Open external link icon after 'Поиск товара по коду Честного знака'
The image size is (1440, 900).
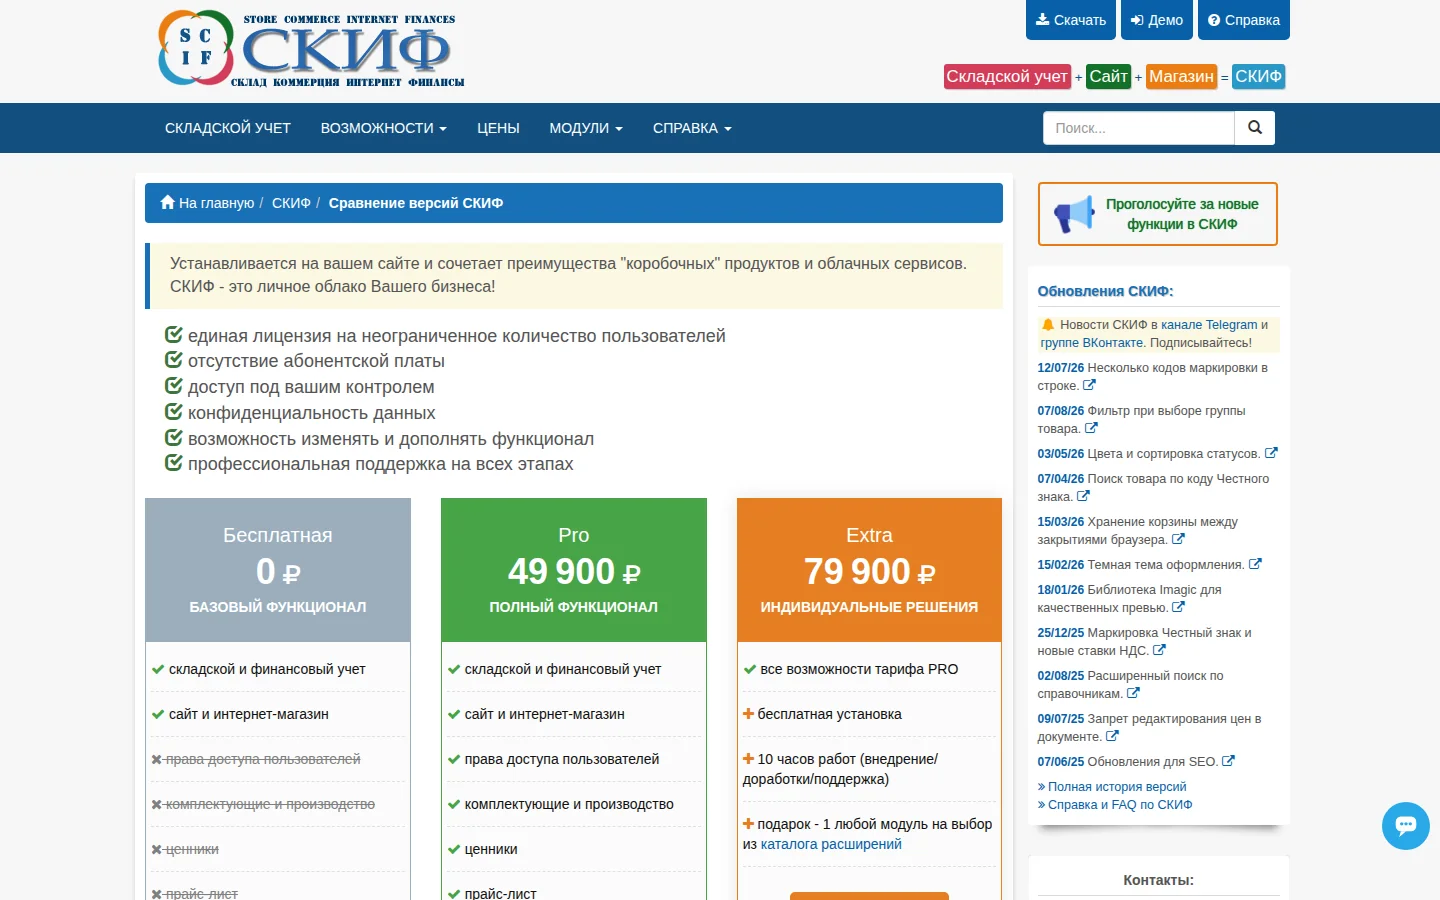point(1083,496)
